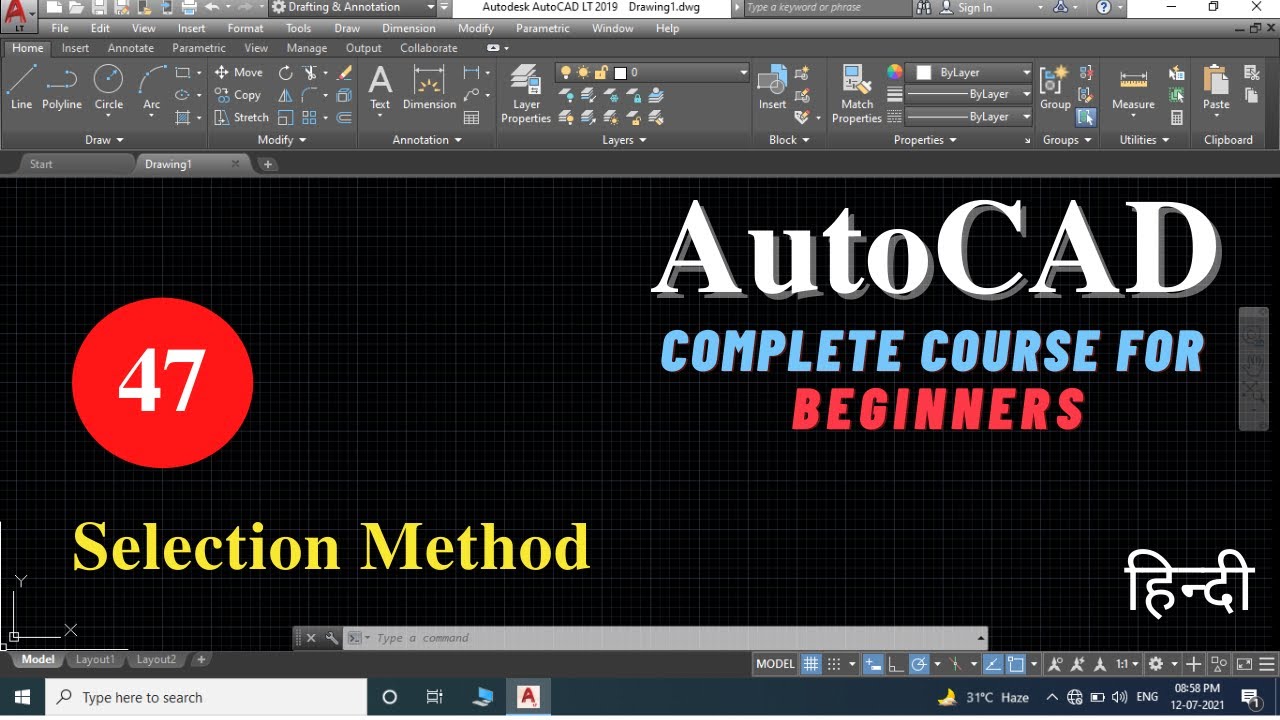Expand the Modify panel dropdown
The height and width of the screenshot is (720, 1280).
point(282,140)
